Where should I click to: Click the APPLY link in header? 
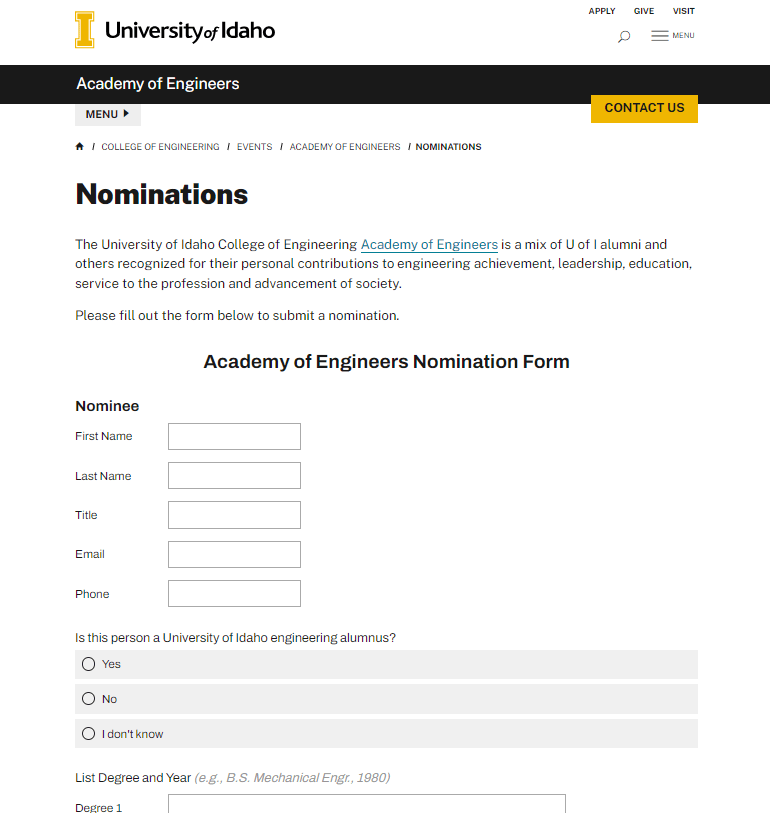pyautogui.click(x=602, y=12)
